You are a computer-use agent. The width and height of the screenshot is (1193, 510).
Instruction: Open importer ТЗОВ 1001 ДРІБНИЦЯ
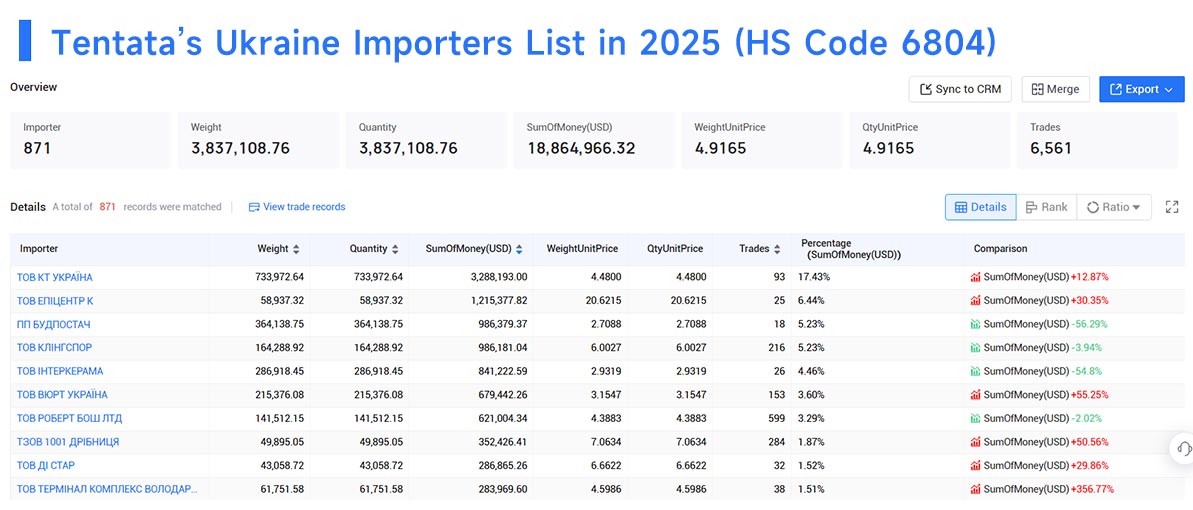(x=68, y=442)
